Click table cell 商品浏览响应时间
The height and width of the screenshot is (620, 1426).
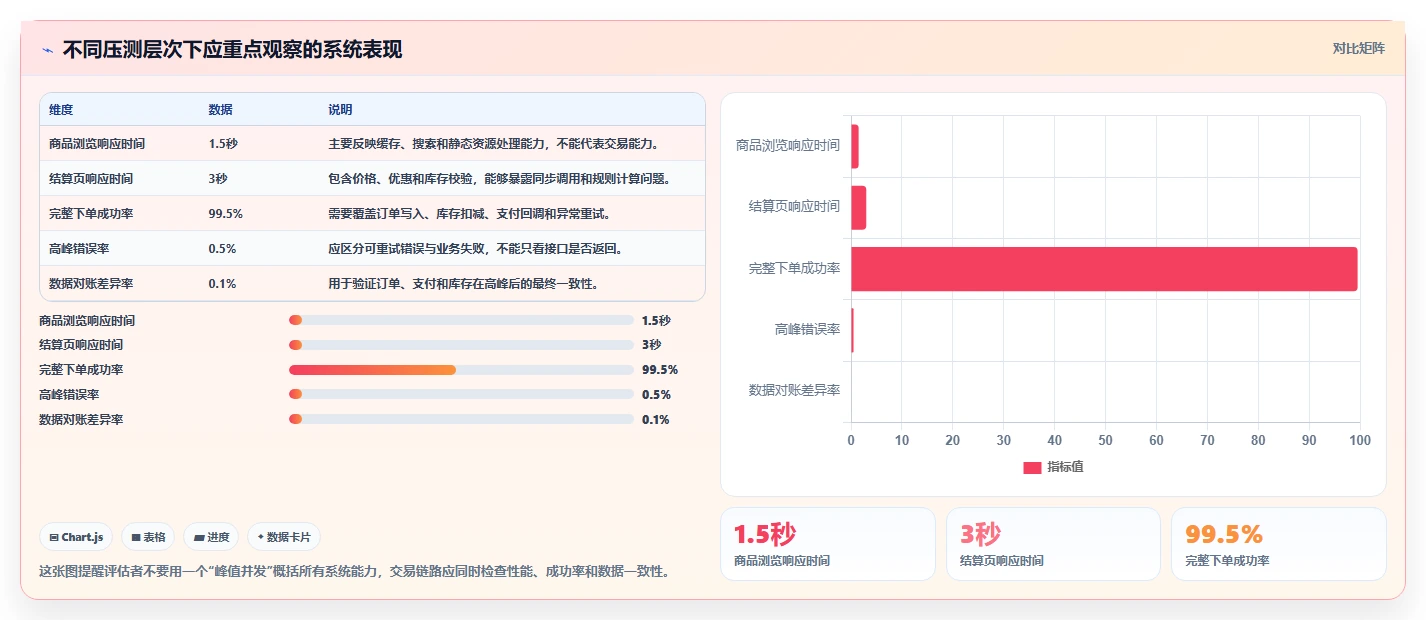coord(97,144)
